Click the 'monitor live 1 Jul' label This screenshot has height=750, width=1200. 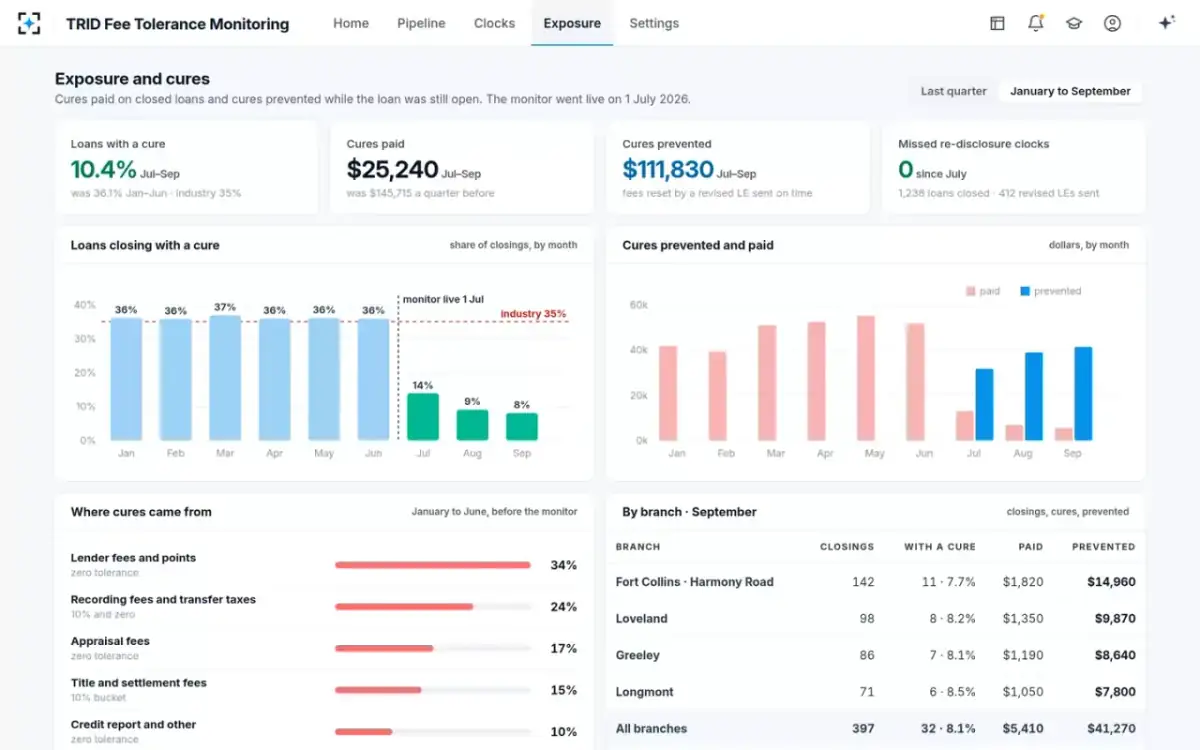443,299
